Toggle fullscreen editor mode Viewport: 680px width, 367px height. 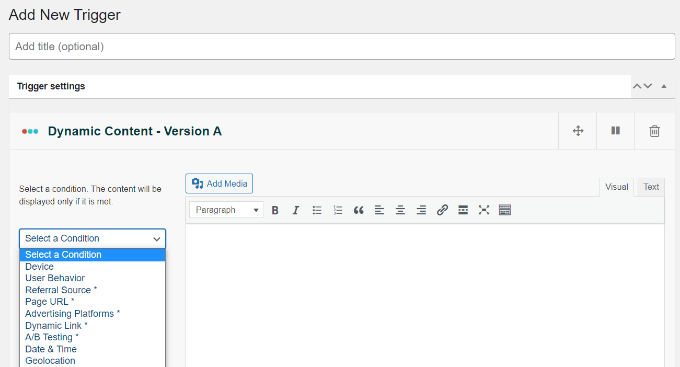point(484,210)
